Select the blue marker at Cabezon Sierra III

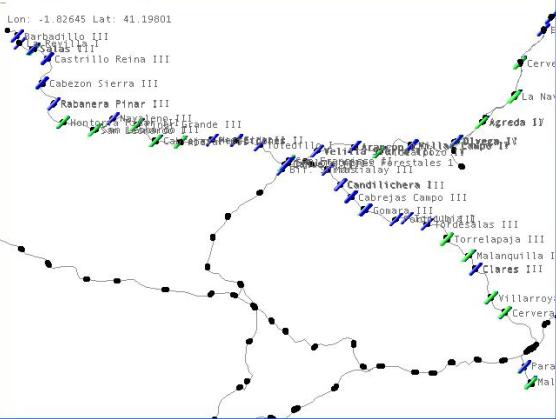(42, 83)
